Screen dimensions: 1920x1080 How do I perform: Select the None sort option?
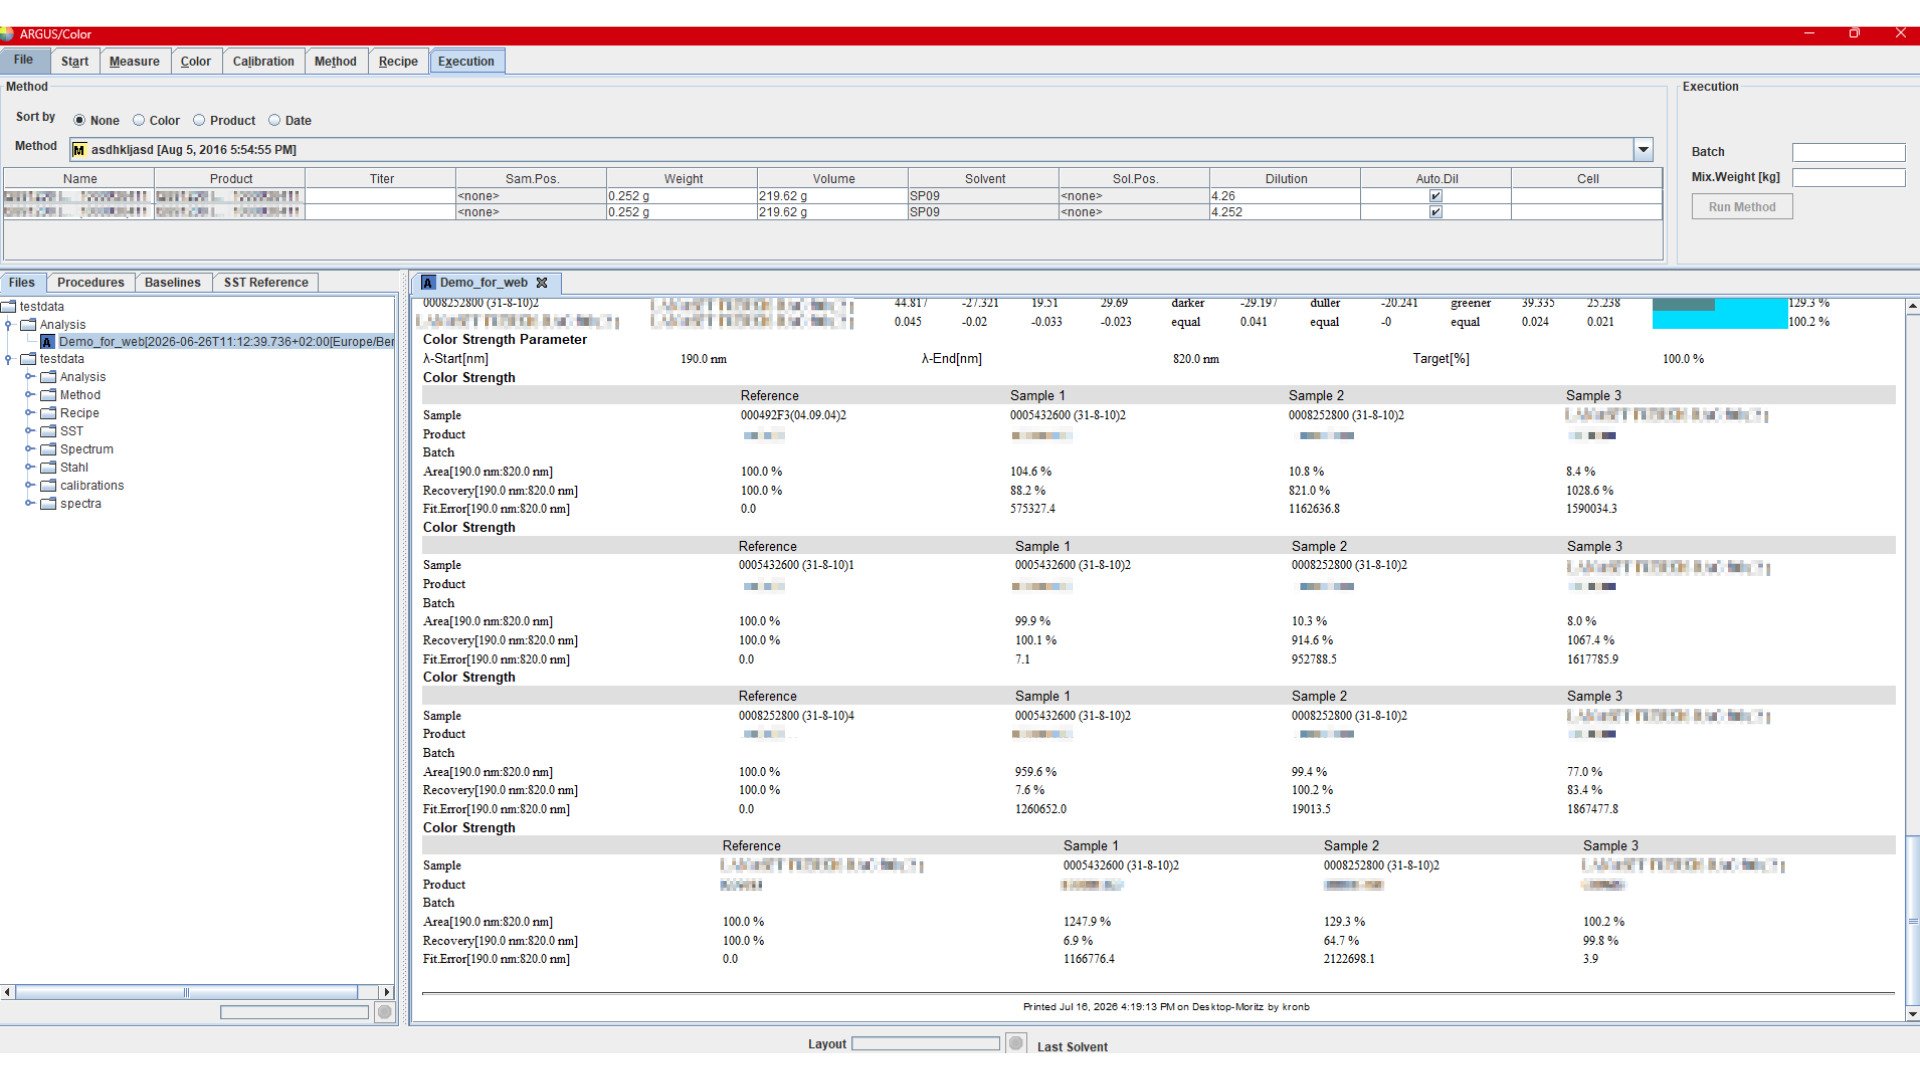tap(79, 120)
